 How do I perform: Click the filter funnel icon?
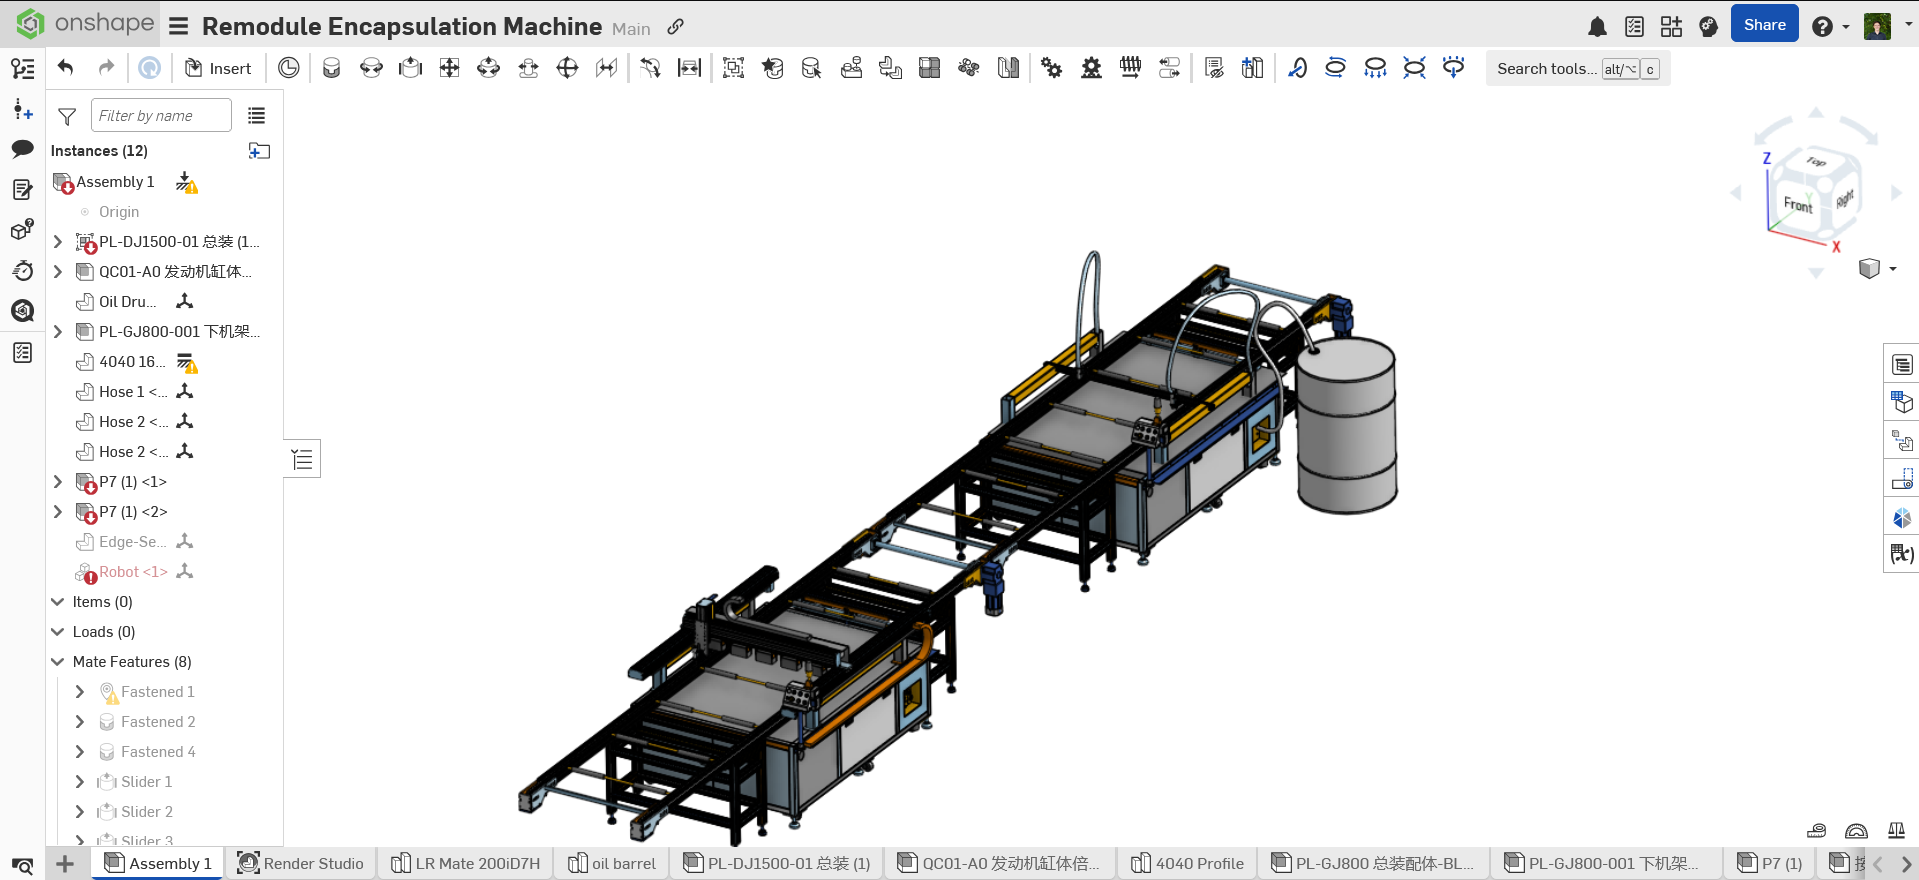(67, 117)
